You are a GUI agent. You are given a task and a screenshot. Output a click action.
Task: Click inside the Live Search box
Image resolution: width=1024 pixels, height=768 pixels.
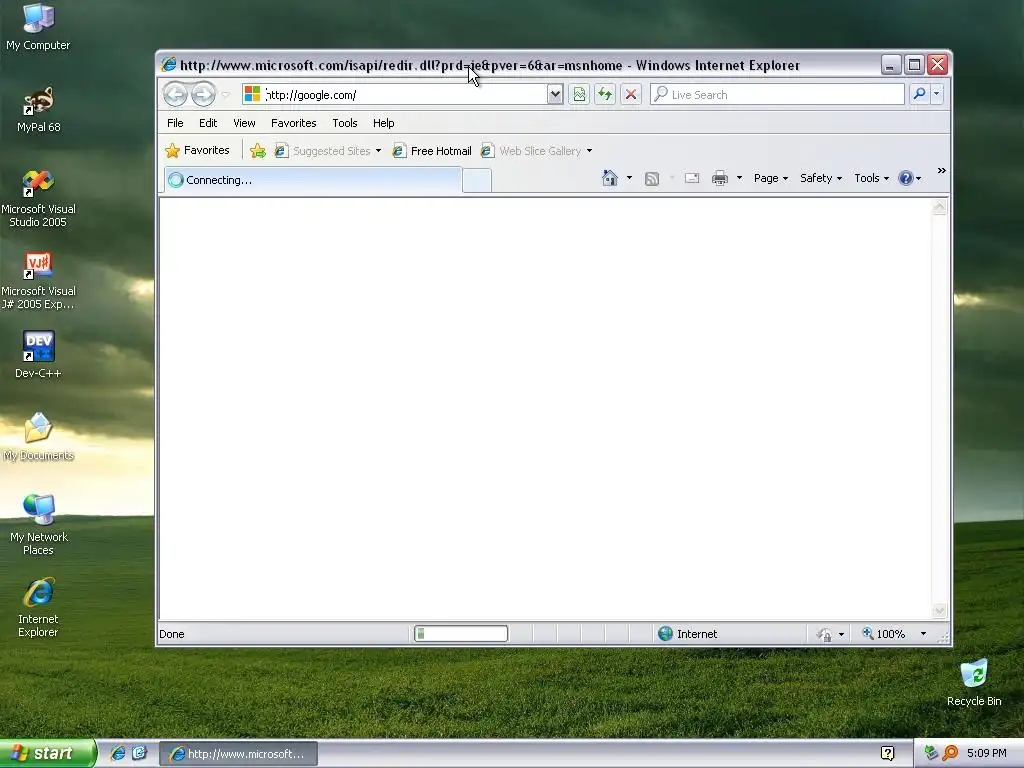tap(777, 95)
